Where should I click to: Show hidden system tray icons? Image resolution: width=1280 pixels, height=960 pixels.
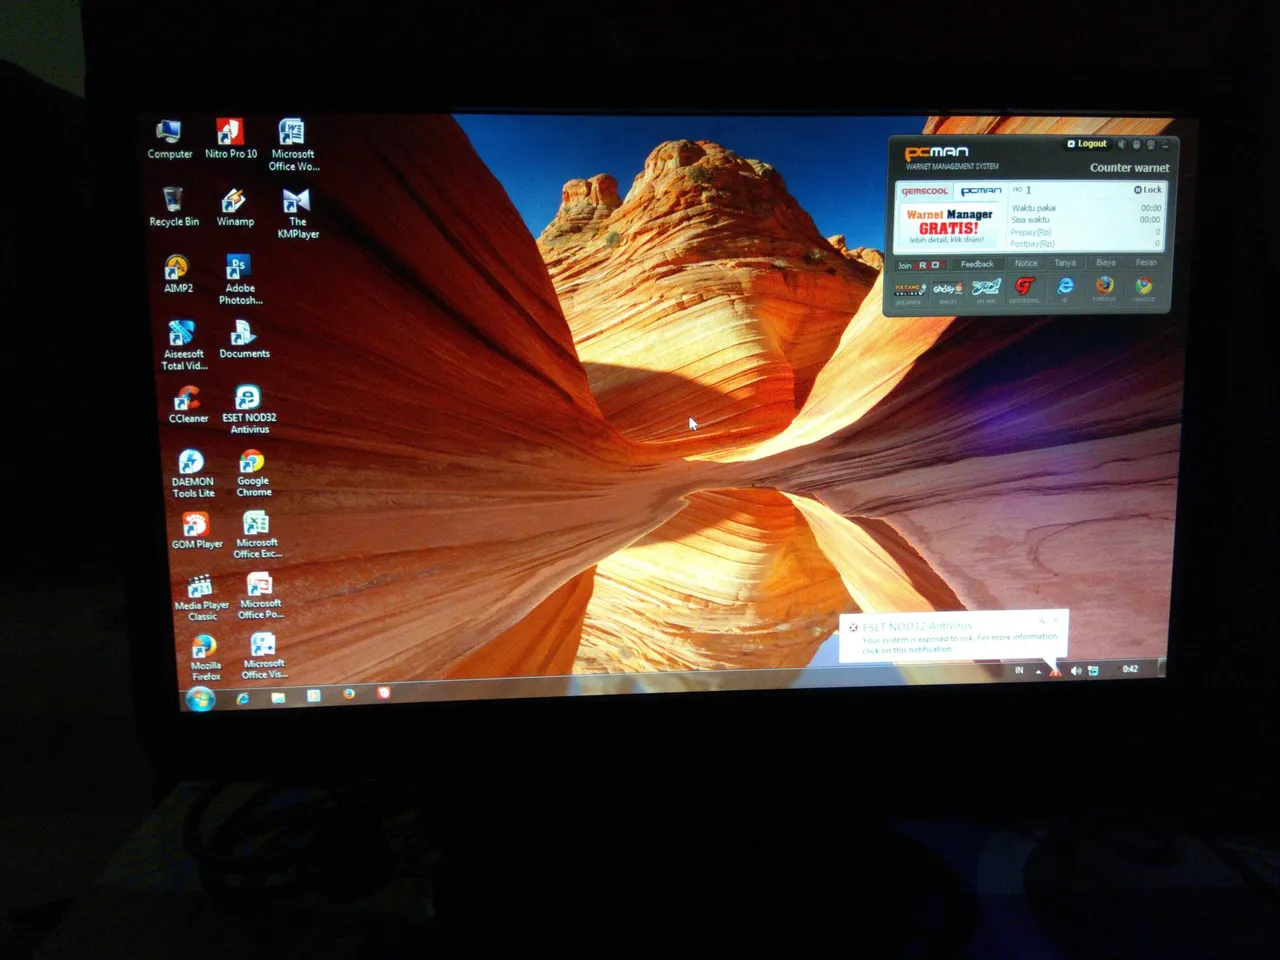click(x=1038, y=671)
